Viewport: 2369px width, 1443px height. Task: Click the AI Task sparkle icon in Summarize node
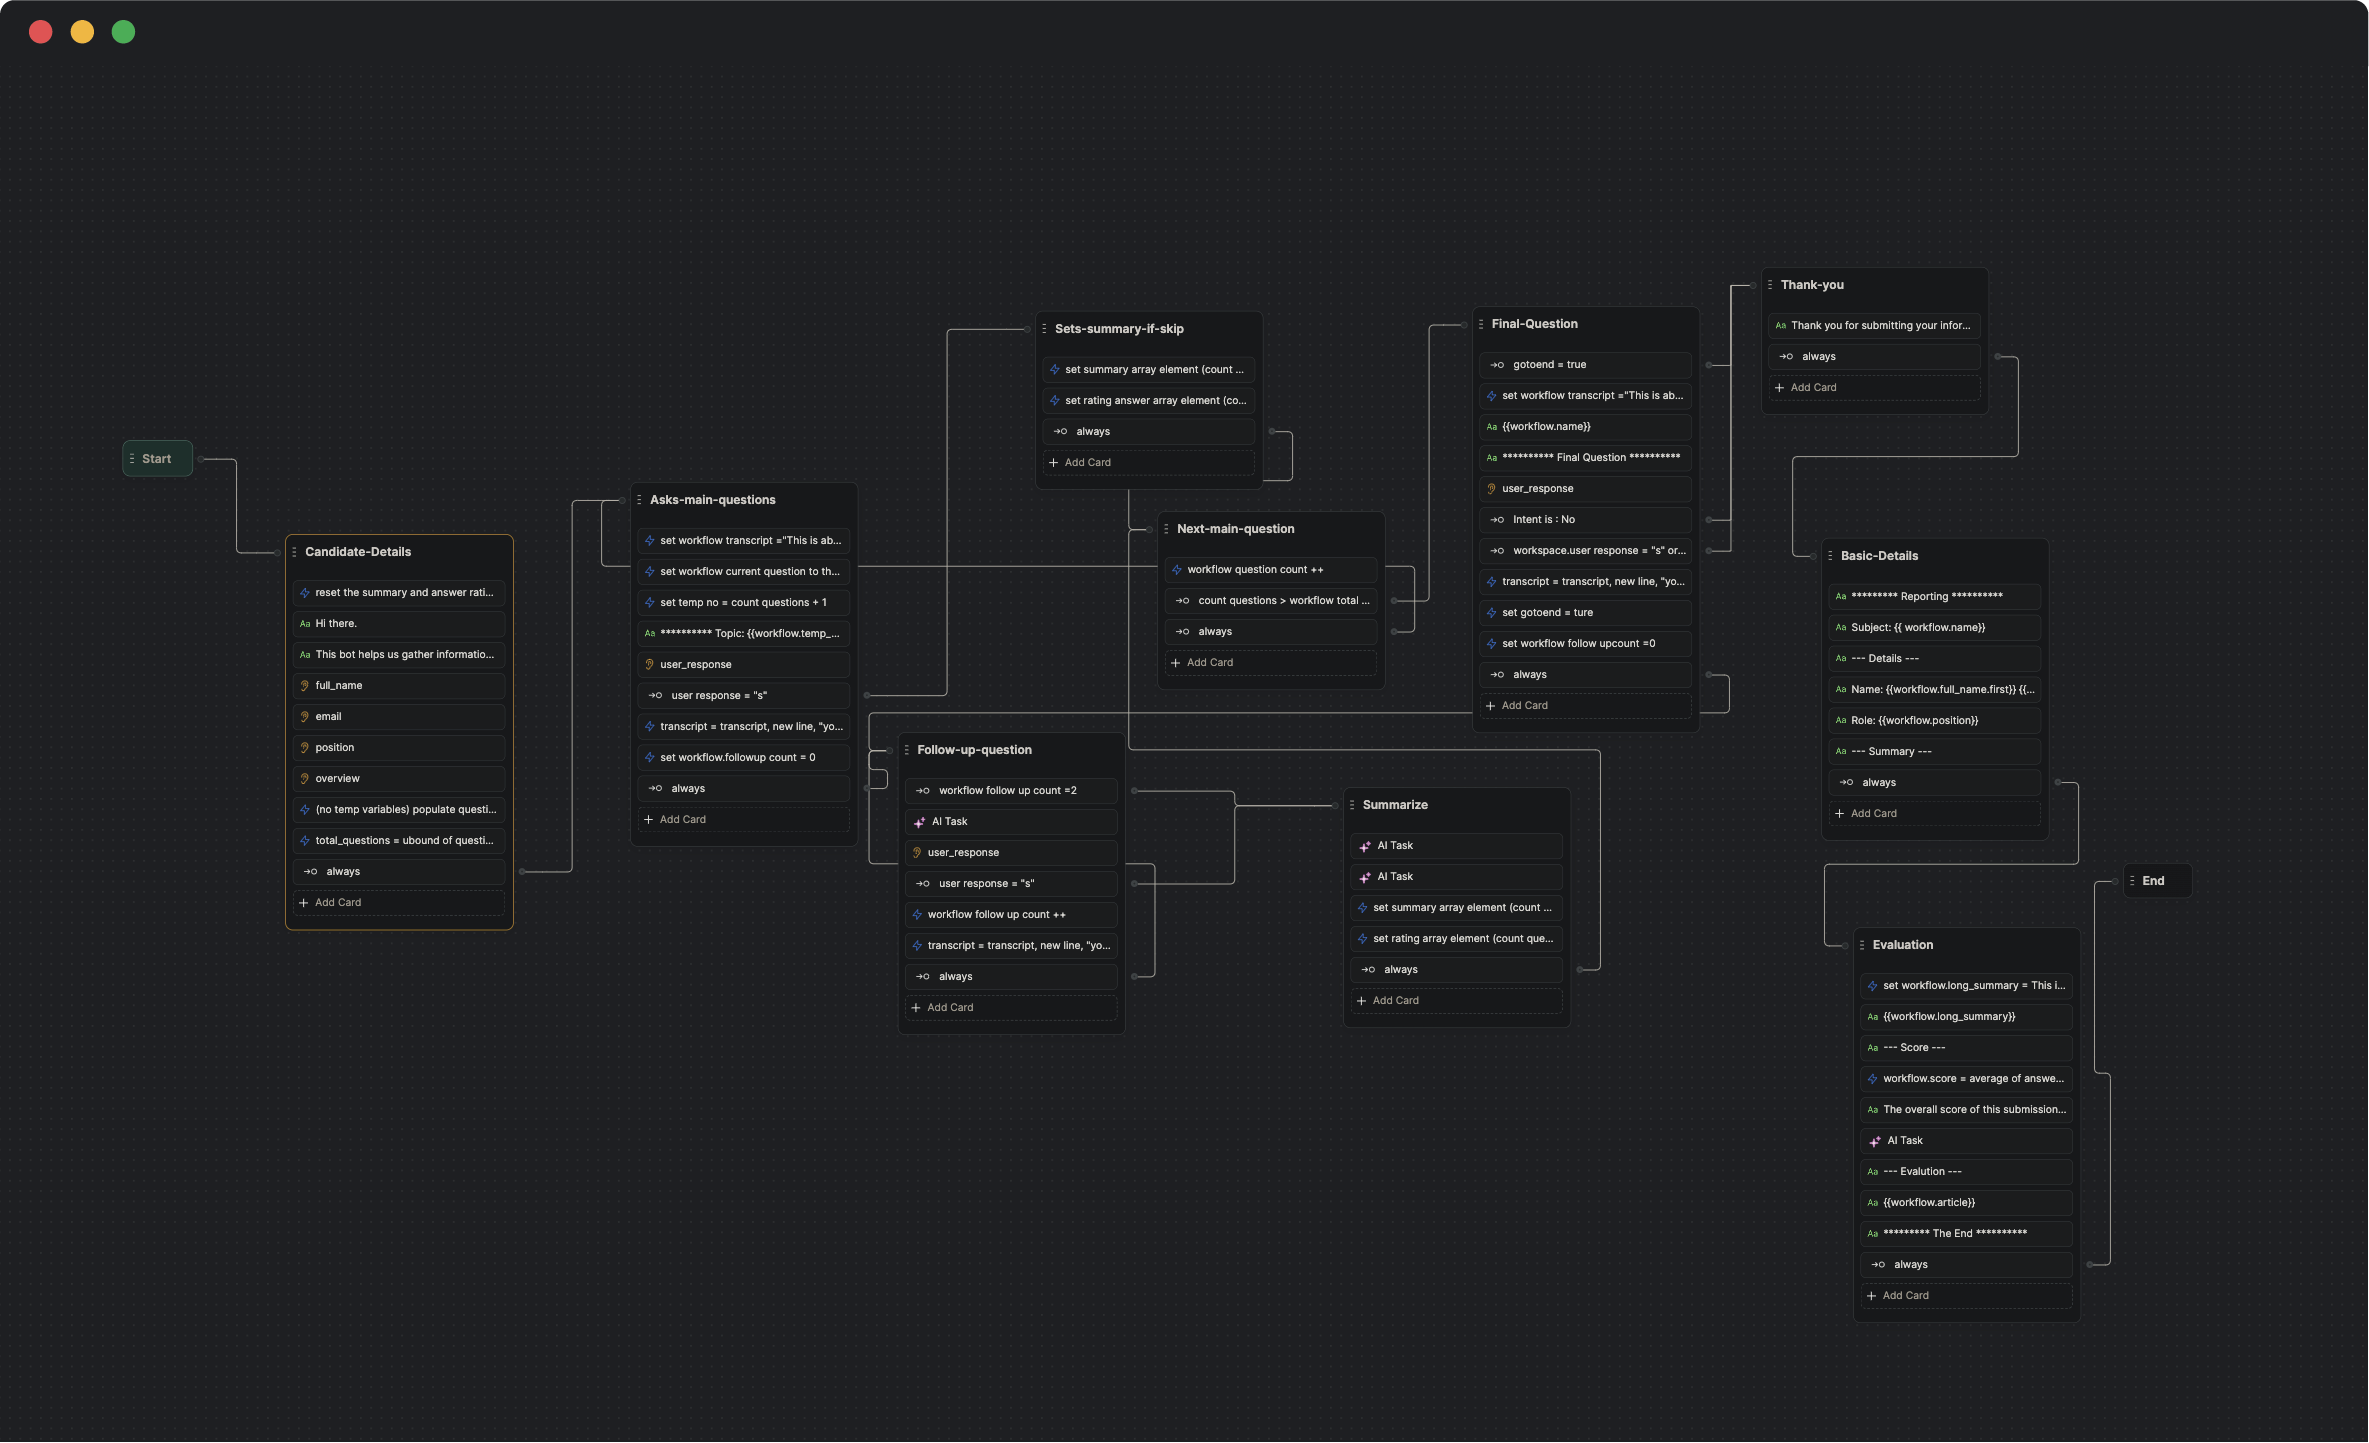point(1366,845)
